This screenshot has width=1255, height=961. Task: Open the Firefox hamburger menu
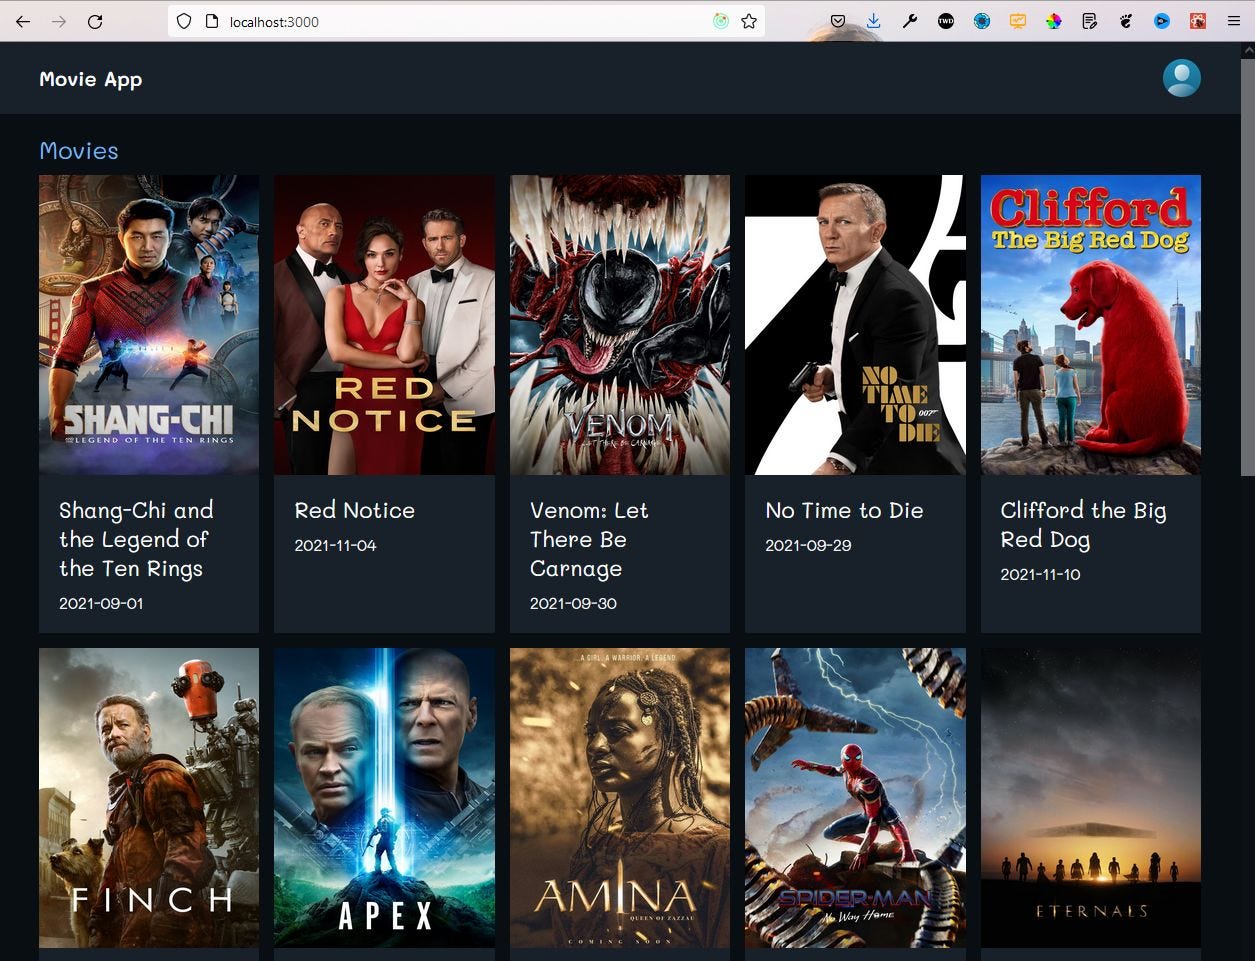pos(1234,21)
